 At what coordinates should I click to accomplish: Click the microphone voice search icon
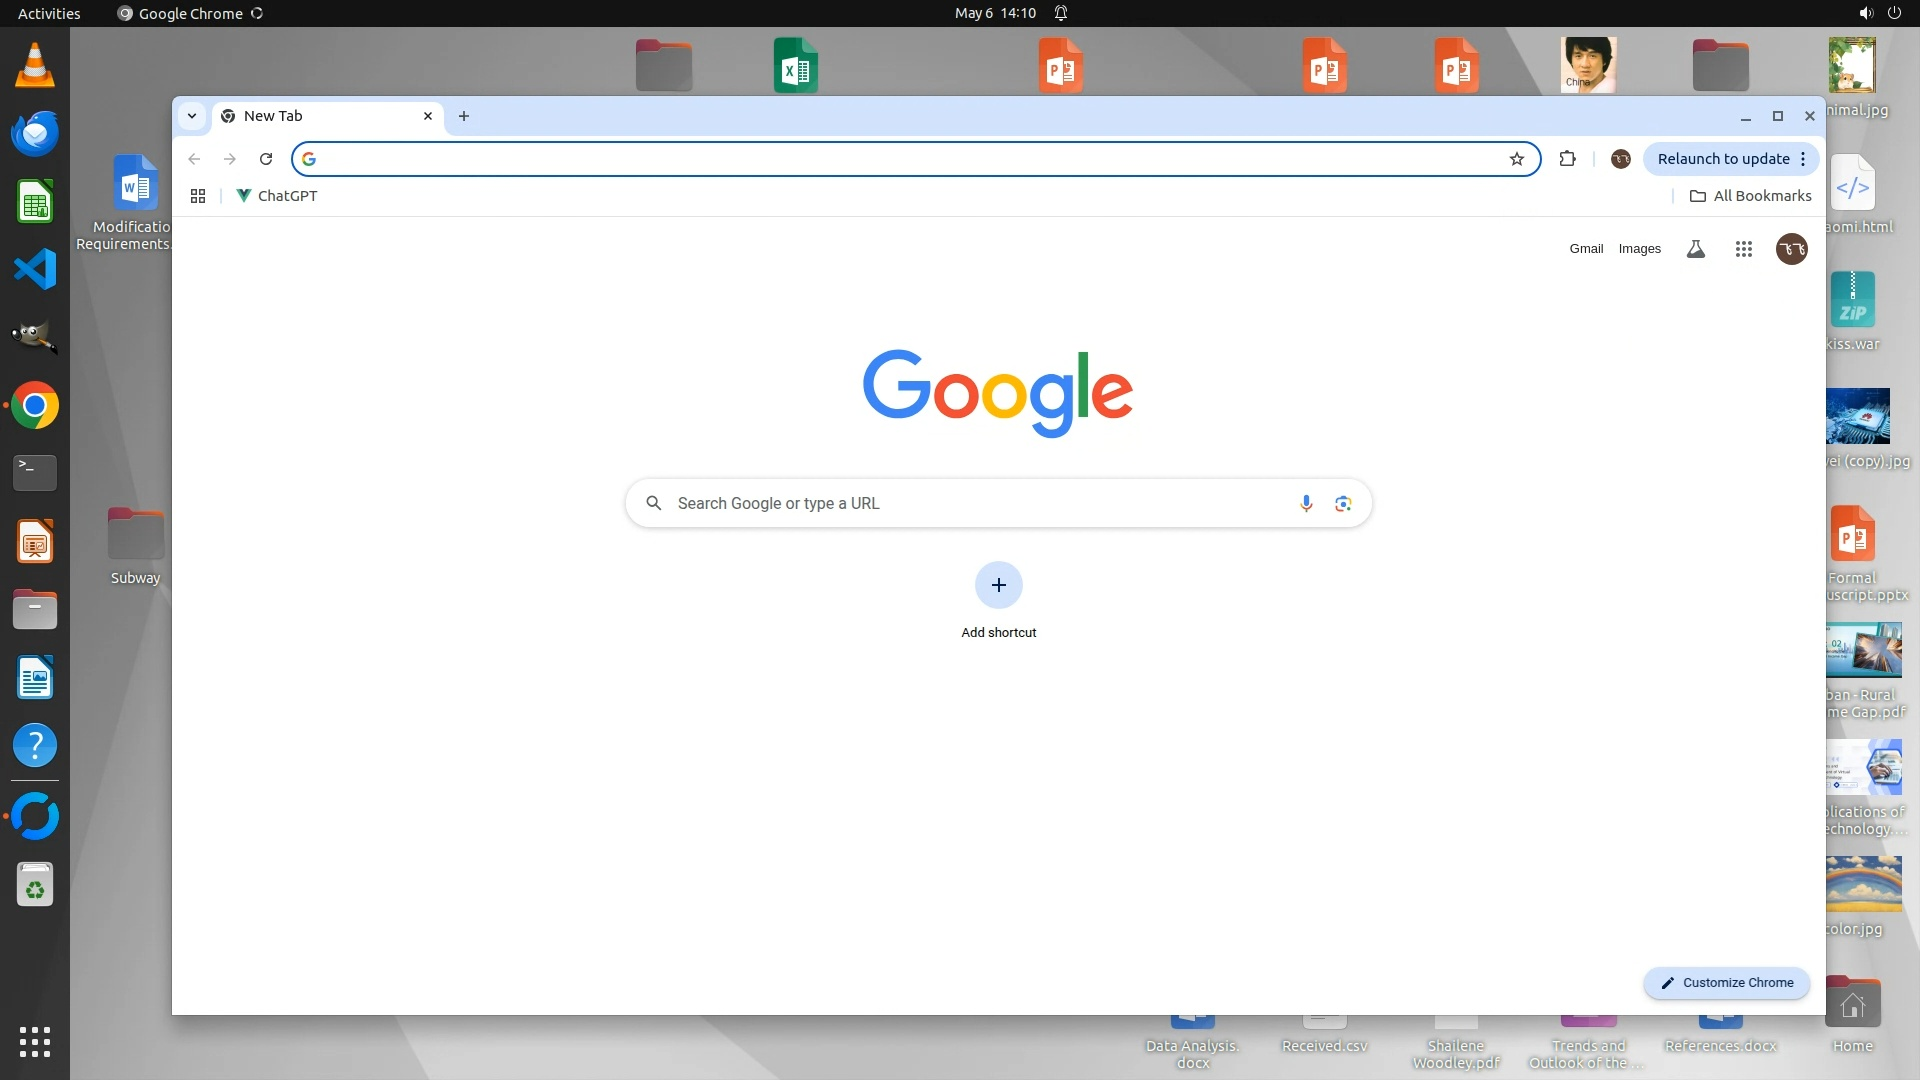(x=1306, y=503)
